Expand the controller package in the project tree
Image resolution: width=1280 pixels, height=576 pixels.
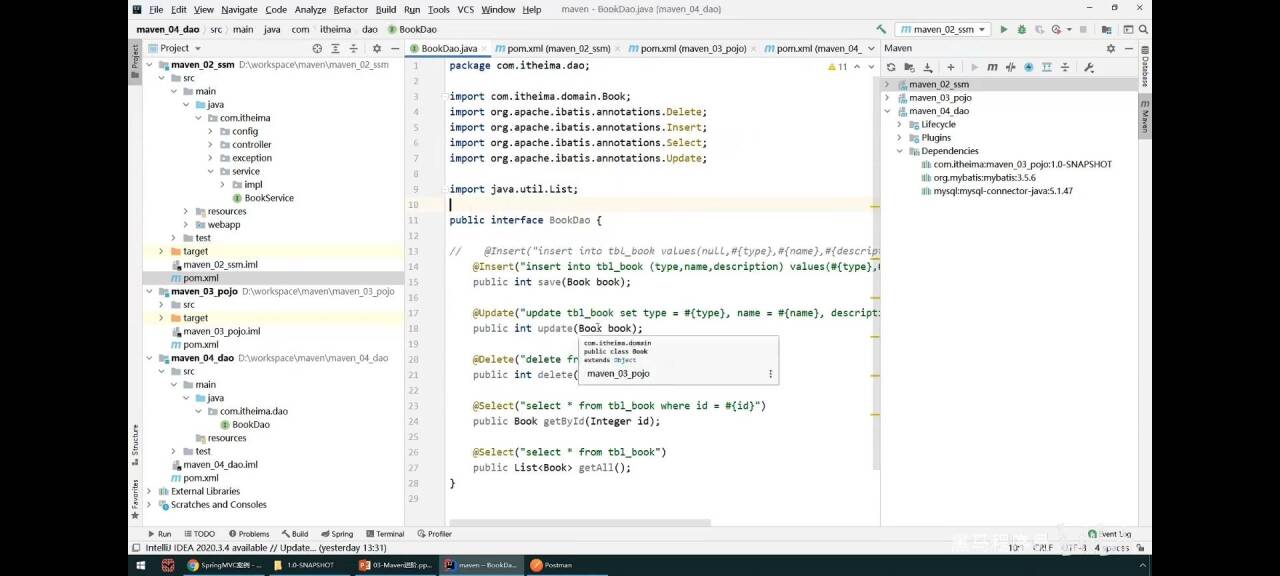210,145
